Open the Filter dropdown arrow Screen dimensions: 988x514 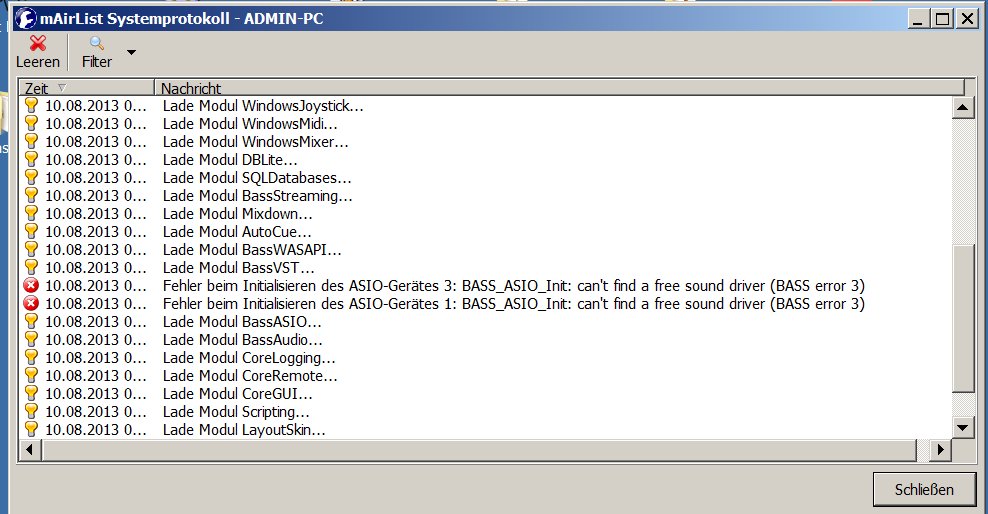(x=131, y=52)
